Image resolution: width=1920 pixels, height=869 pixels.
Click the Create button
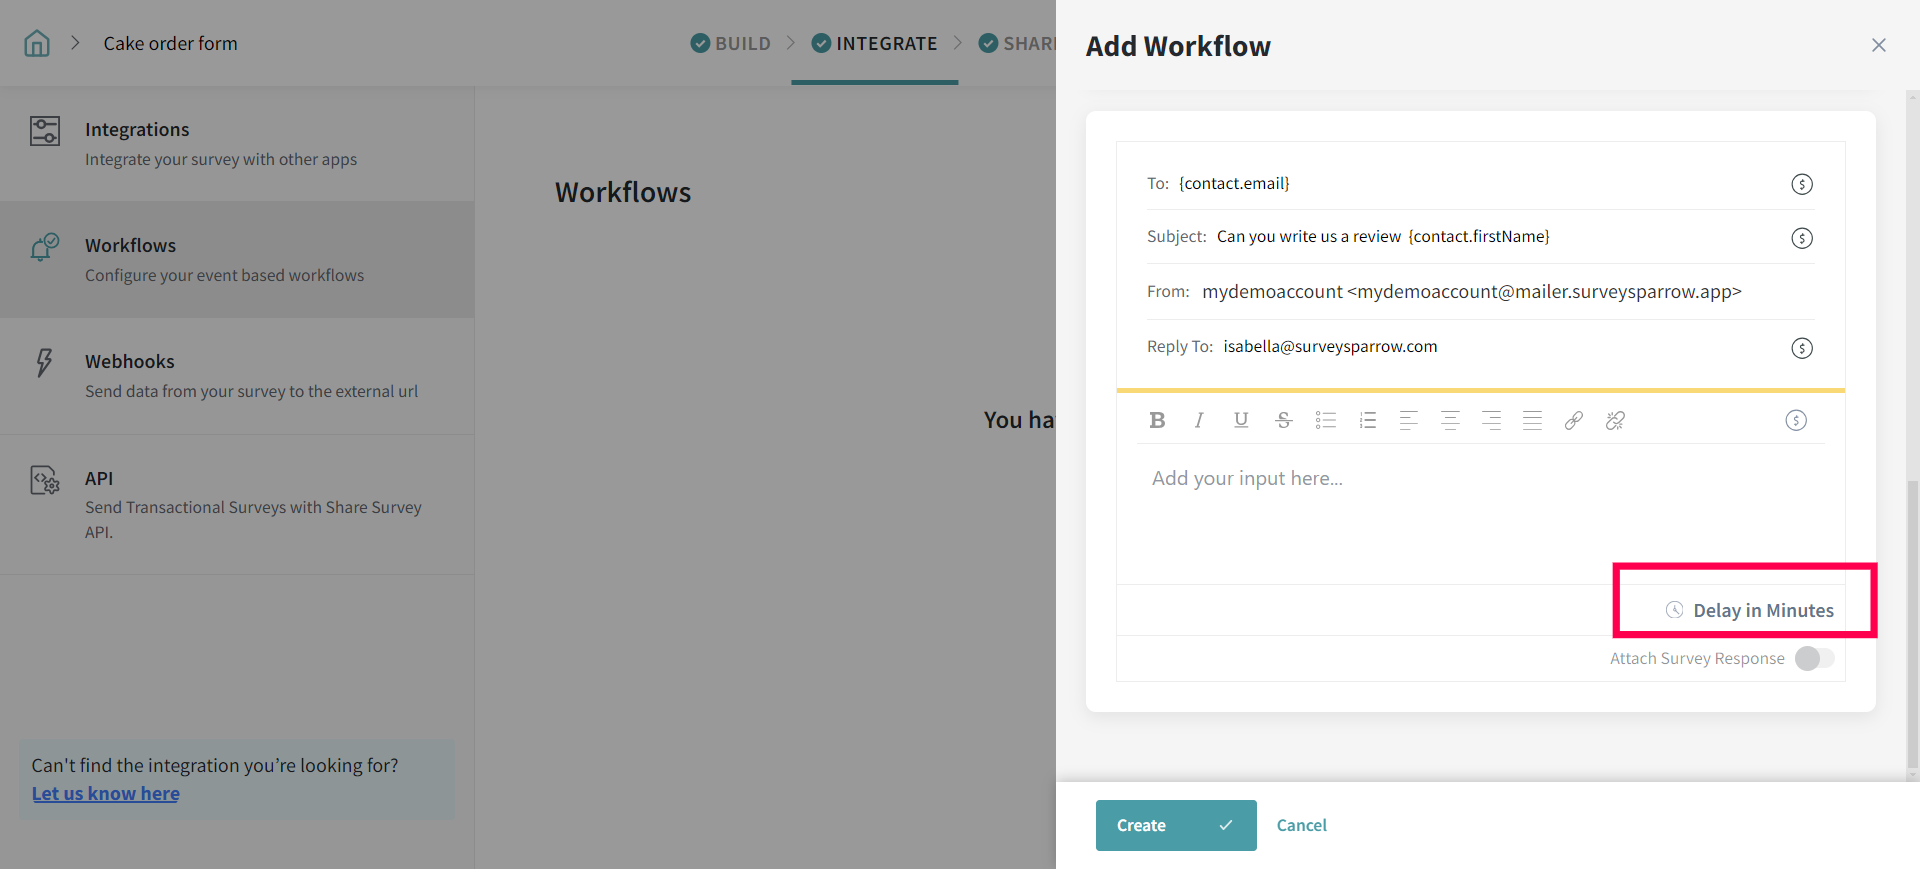(x=1175, y=825)
